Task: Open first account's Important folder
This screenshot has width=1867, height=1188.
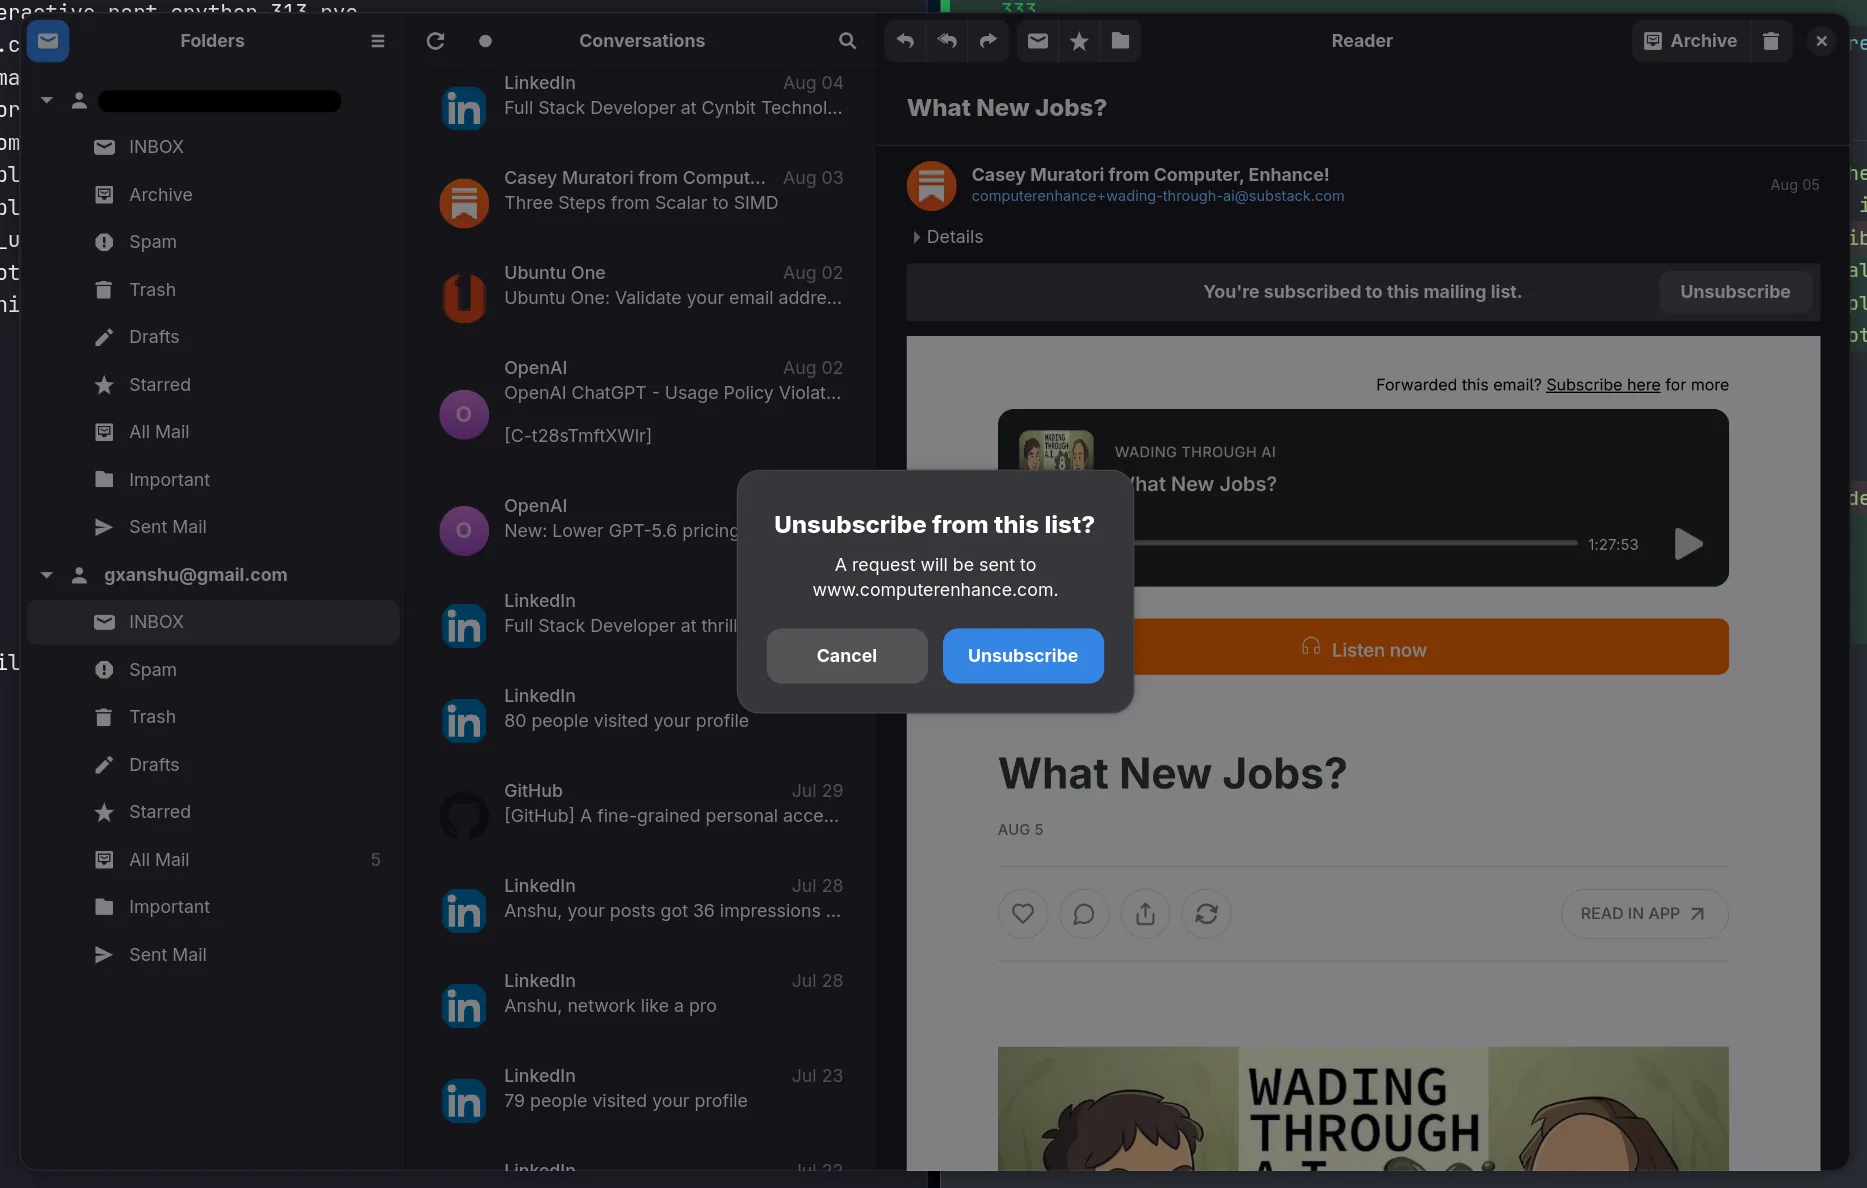Action: coord(213,480)
